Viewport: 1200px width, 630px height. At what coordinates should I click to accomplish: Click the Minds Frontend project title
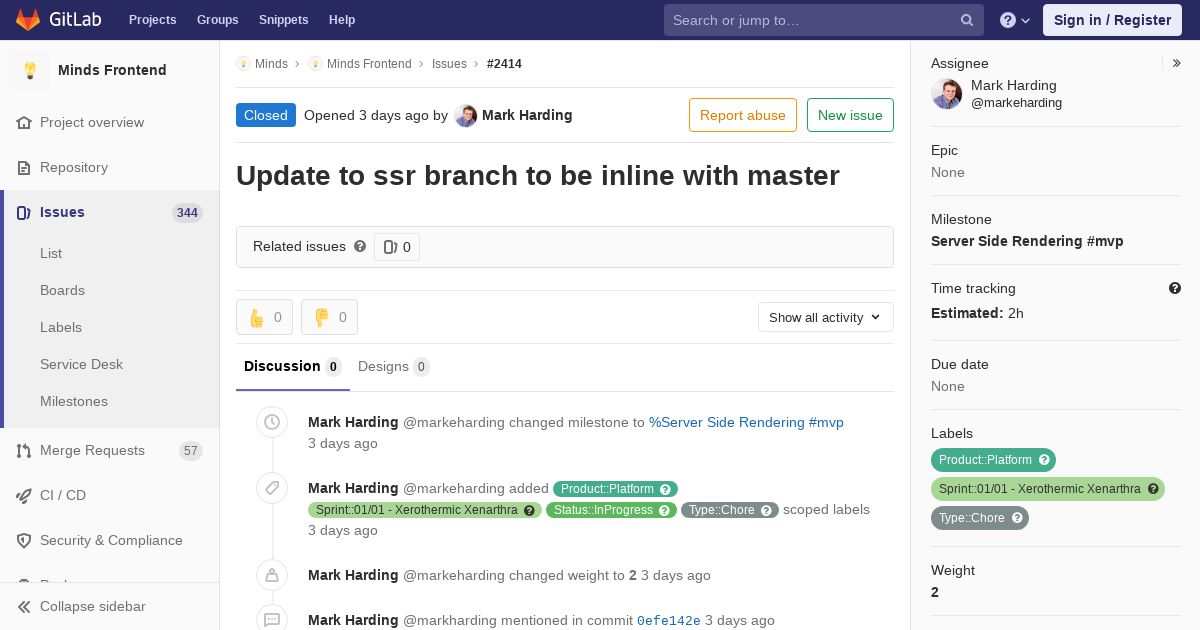(x=112, y=70)
